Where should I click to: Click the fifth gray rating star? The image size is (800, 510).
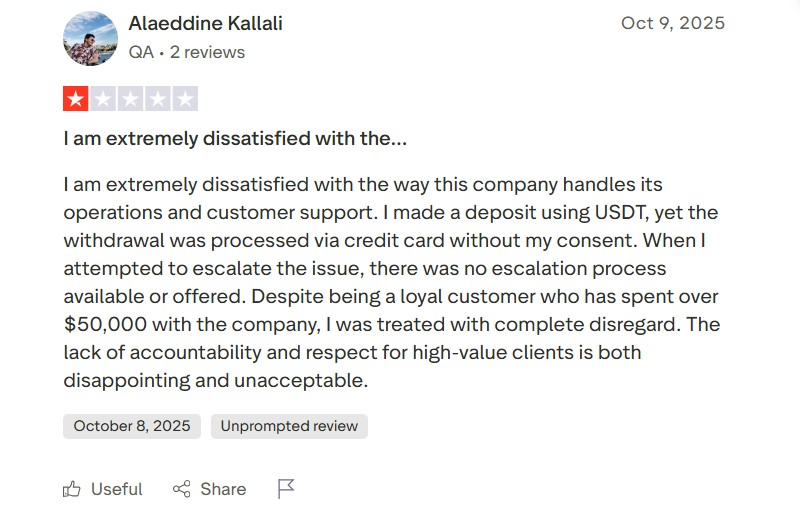(185, 99)
